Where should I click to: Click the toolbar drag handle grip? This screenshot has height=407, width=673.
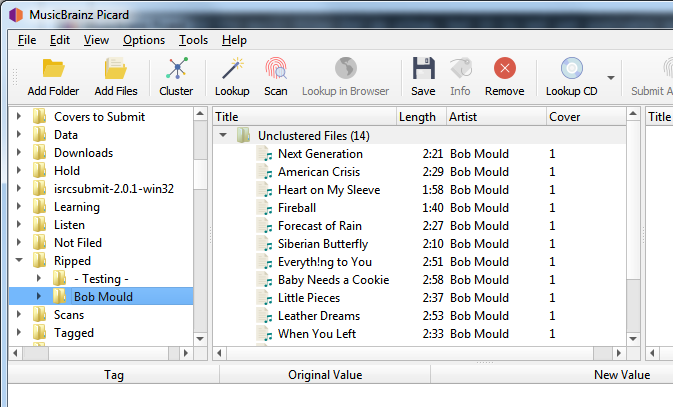(15, 77)
